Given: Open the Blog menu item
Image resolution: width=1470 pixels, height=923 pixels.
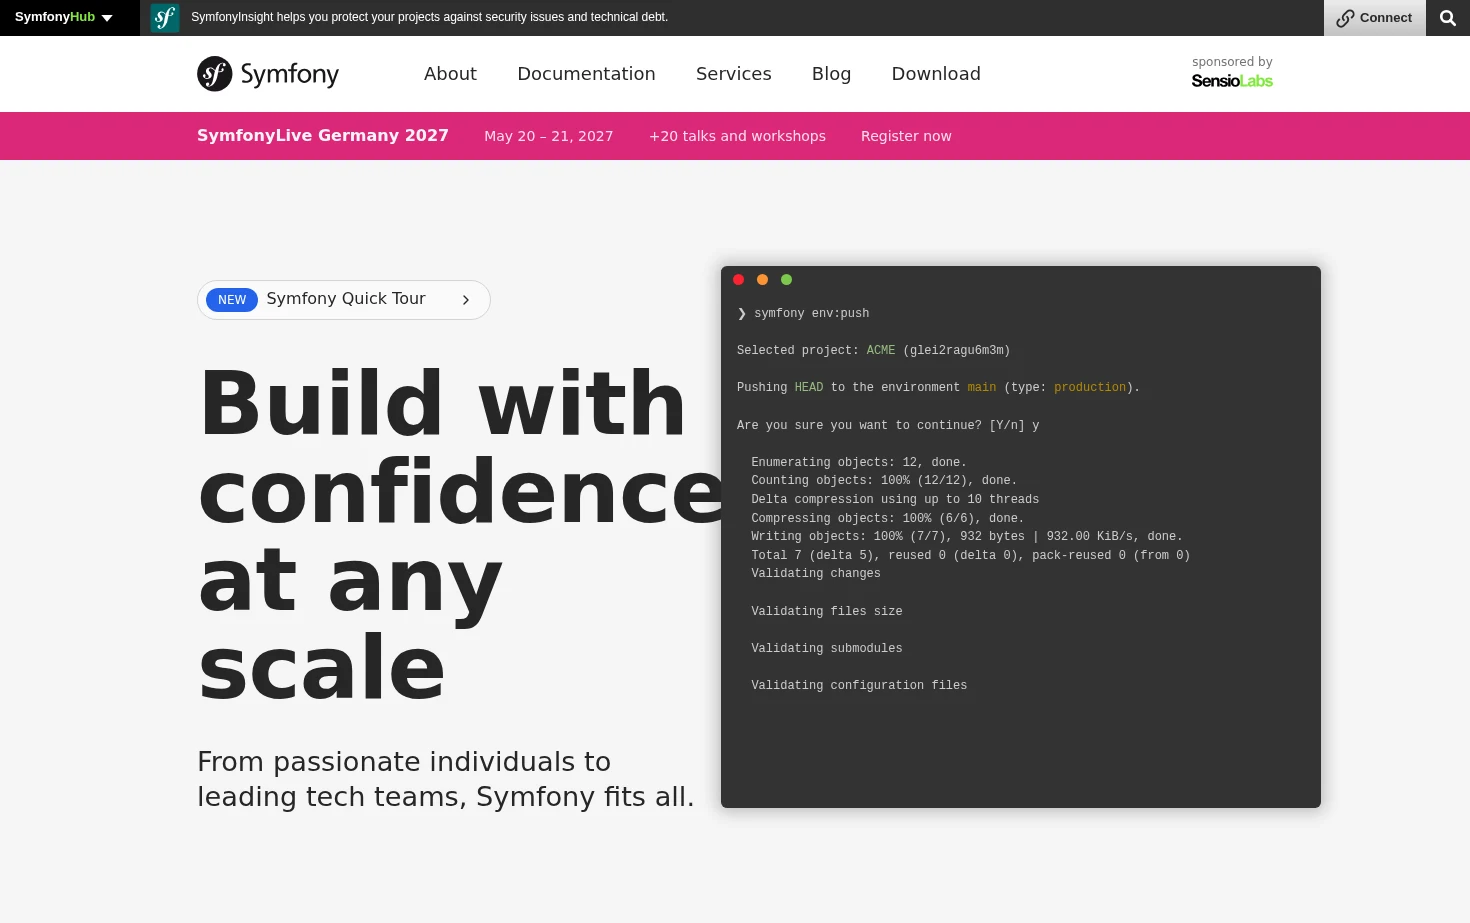Looking at the screenshot, I should tap(831, 74).
